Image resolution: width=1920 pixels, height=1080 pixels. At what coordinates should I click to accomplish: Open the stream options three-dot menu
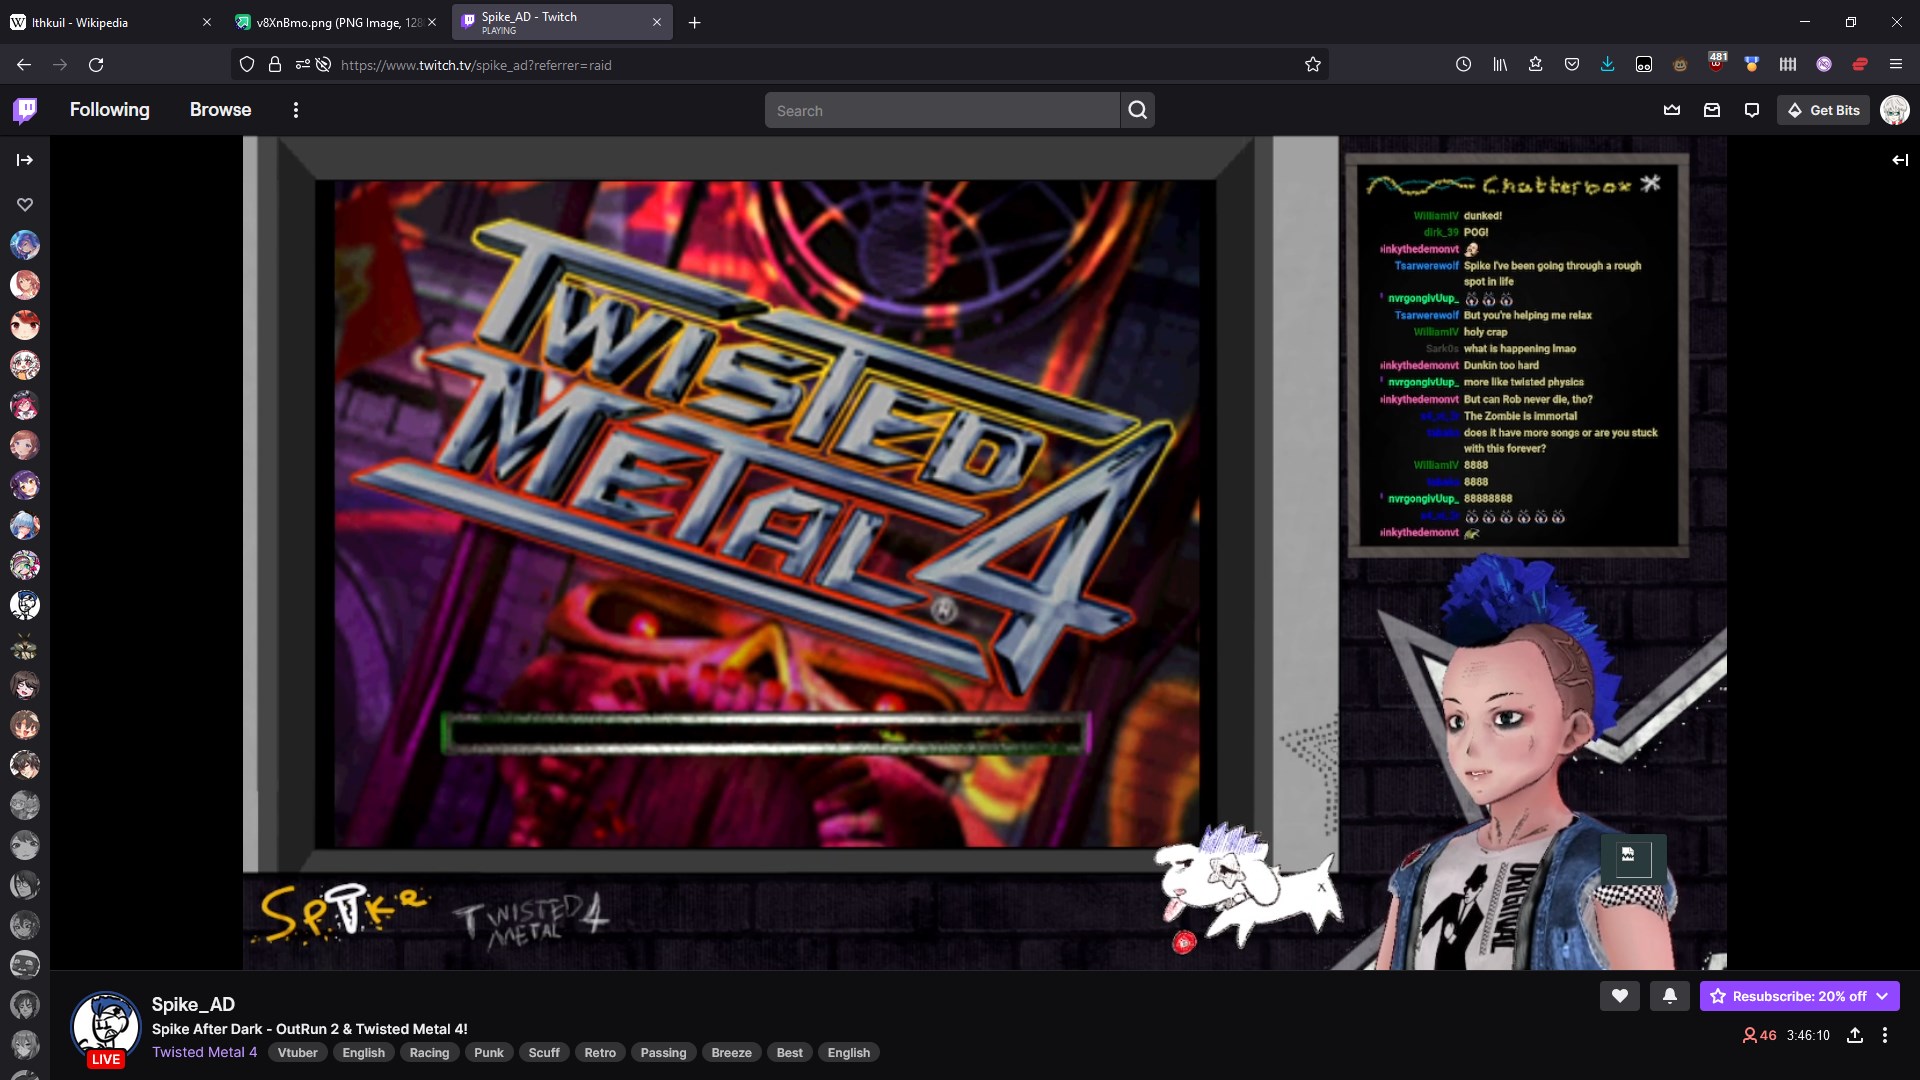pos(1885,1035)
